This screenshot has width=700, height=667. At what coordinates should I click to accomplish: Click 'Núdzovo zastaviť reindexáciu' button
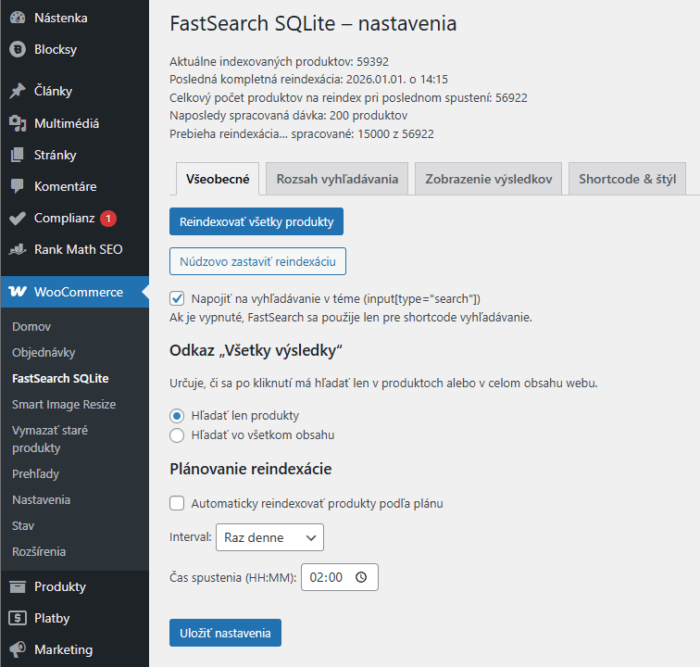point(258,261)
